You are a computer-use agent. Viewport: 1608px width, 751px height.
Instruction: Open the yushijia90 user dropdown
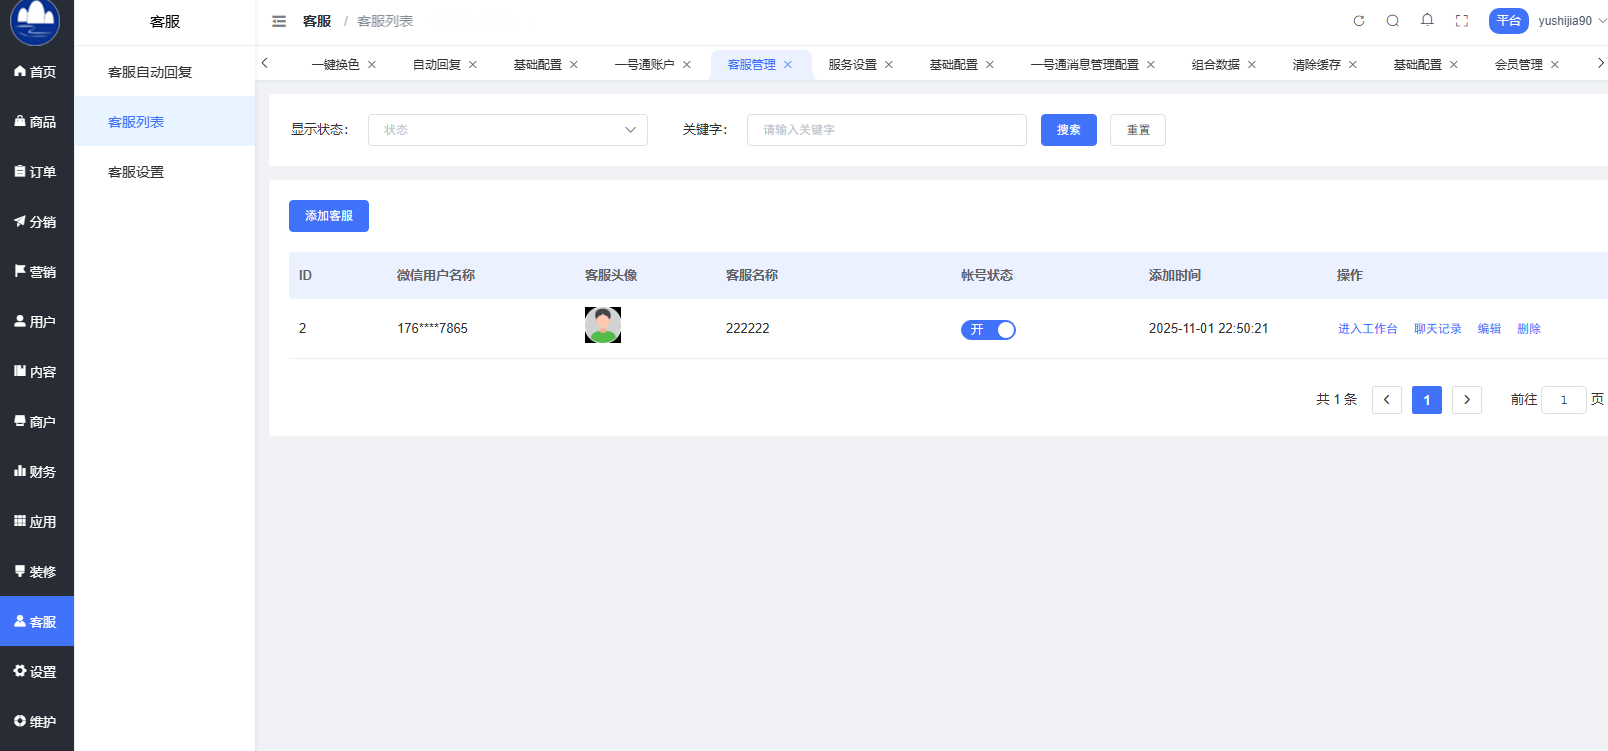tap(1570, 21)
